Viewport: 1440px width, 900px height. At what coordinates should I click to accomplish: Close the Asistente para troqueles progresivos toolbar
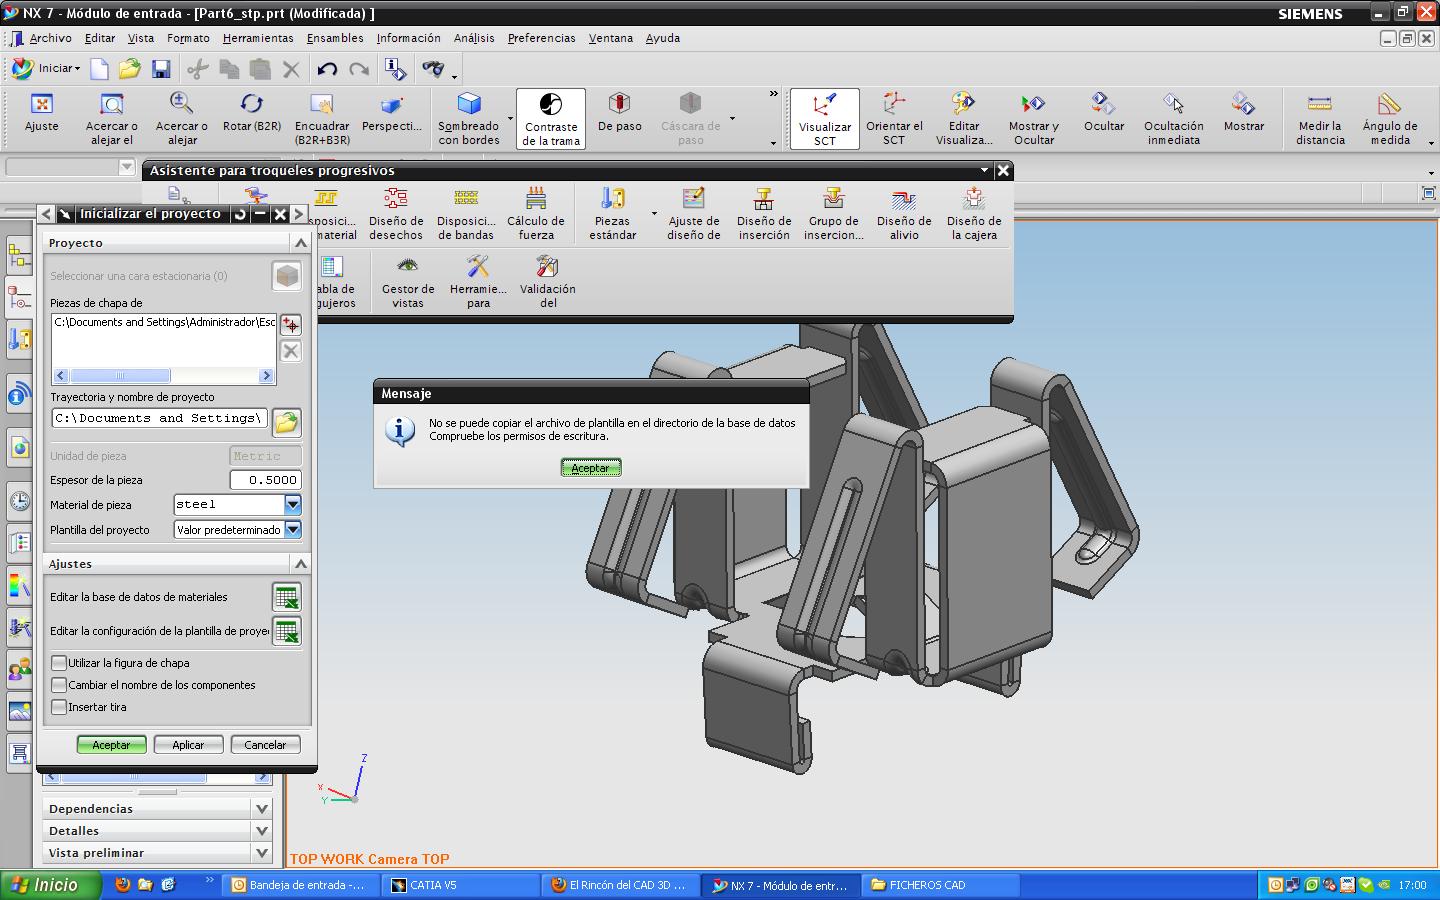click(1003, 171)
